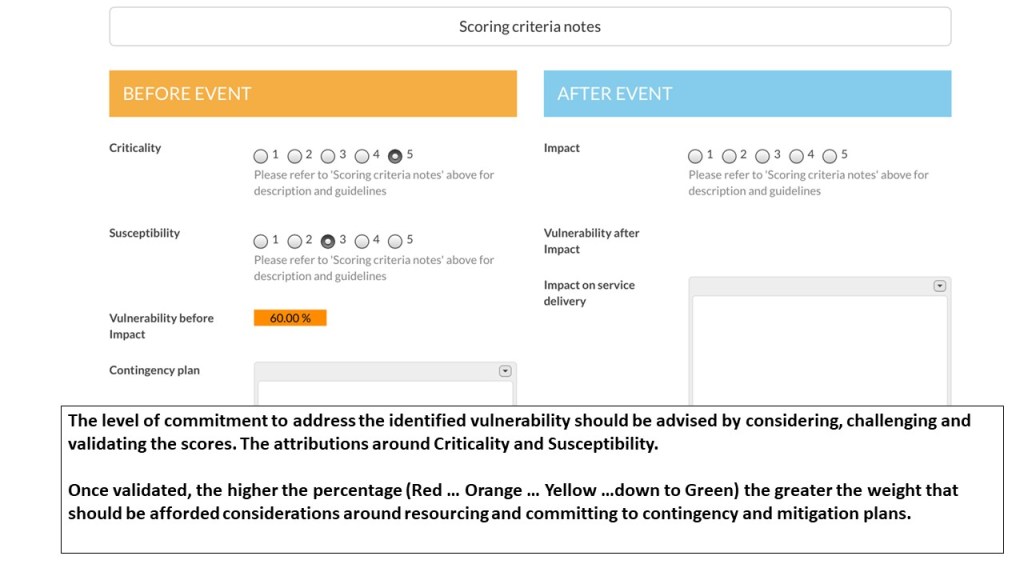
Task: Set Susceptibility rating to 4
Action: (362, 241)
